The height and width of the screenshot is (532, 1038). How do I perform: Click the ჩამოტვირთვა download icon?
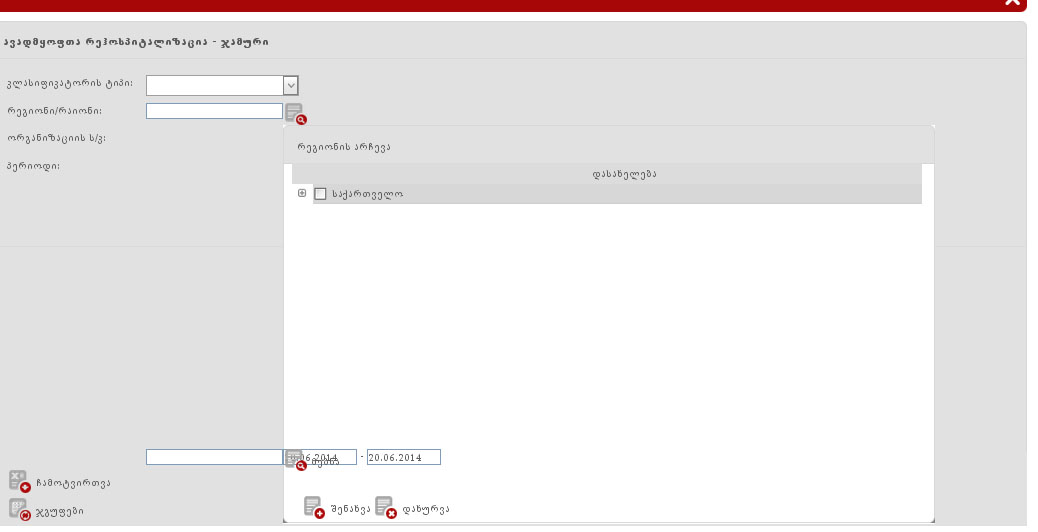point(19,481)
